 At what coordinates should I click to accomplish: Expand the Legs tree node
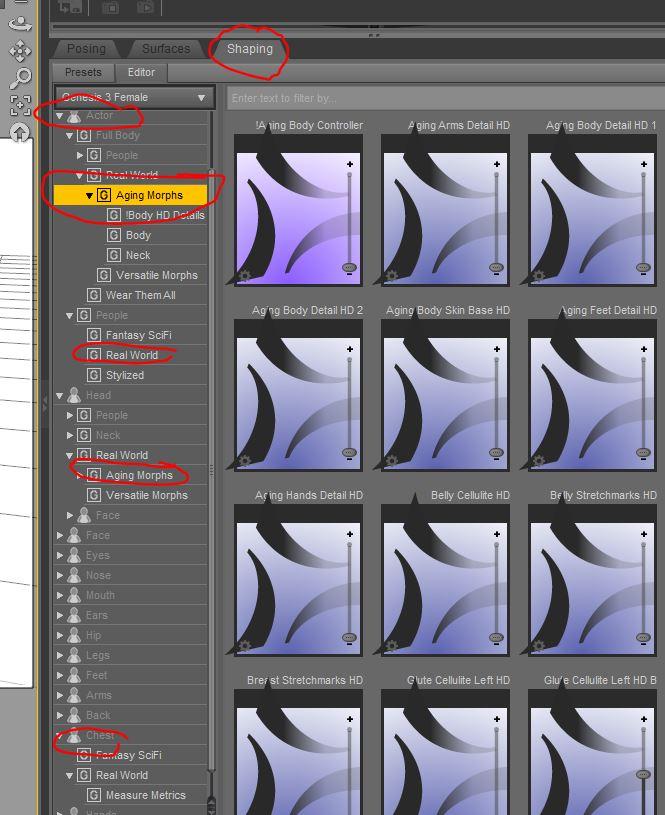pos(59,656)
